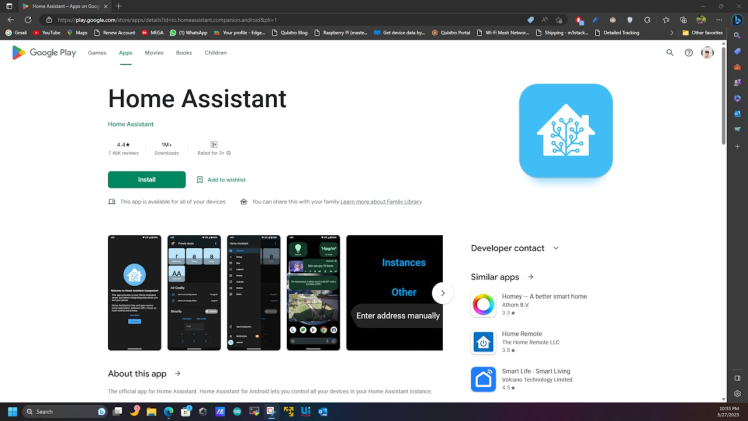Click the browser address bar URL
The height and width of the screenshot is (421, 748).
(167, 20)
